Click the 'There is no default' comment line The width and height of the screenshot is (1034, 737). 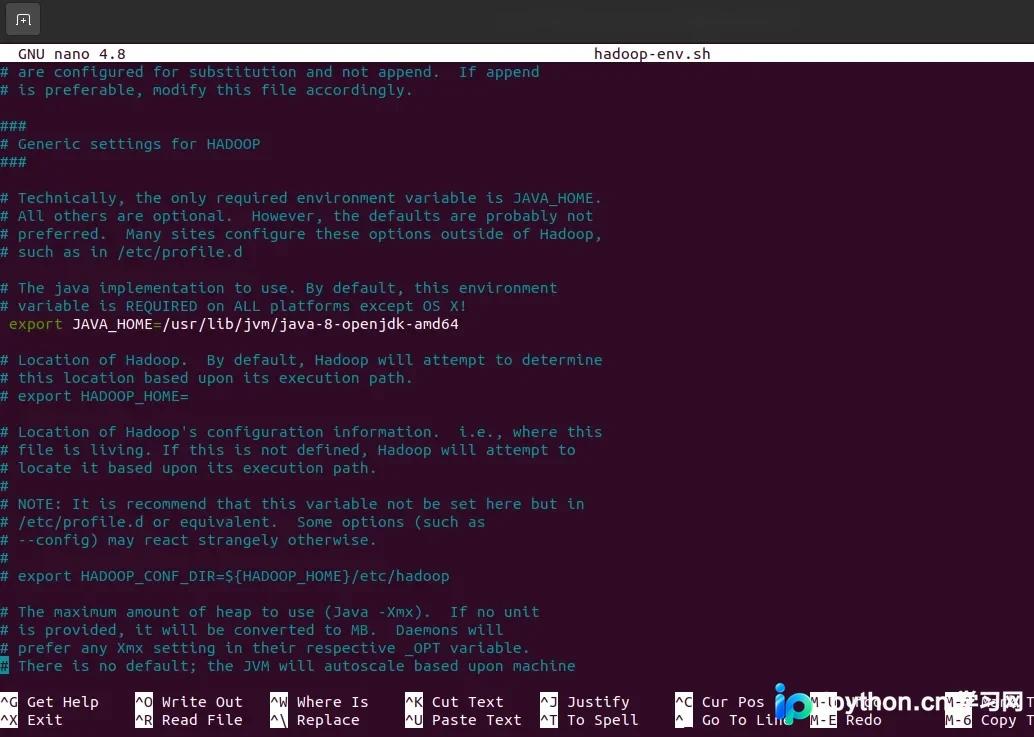pyautogui.click(x=288, y=666)
